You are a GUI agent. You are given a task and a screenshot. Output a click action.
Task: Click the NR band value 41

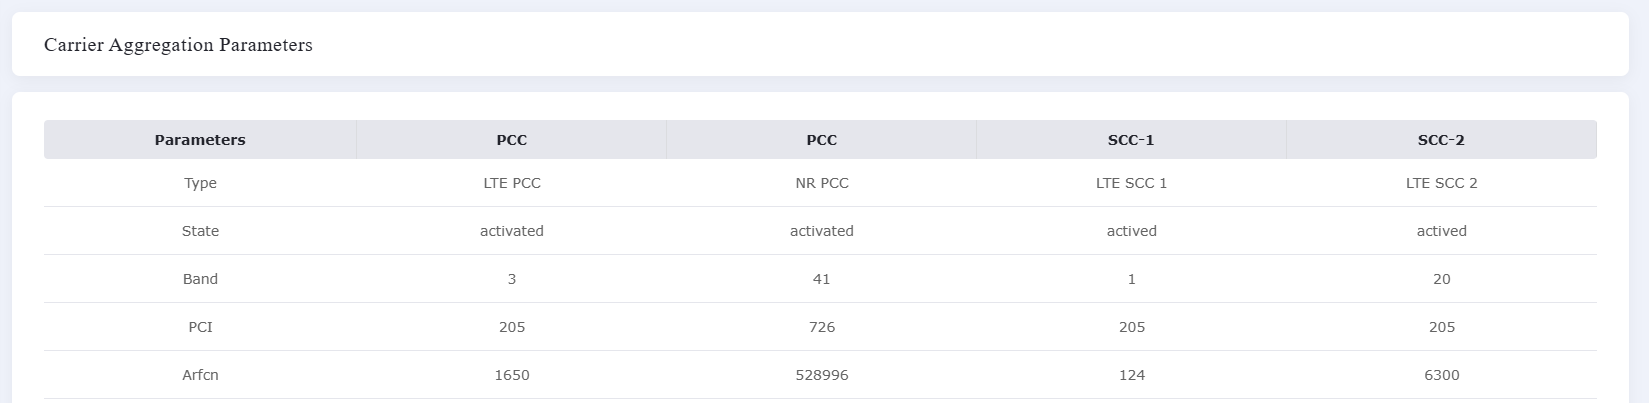[822, 279]
